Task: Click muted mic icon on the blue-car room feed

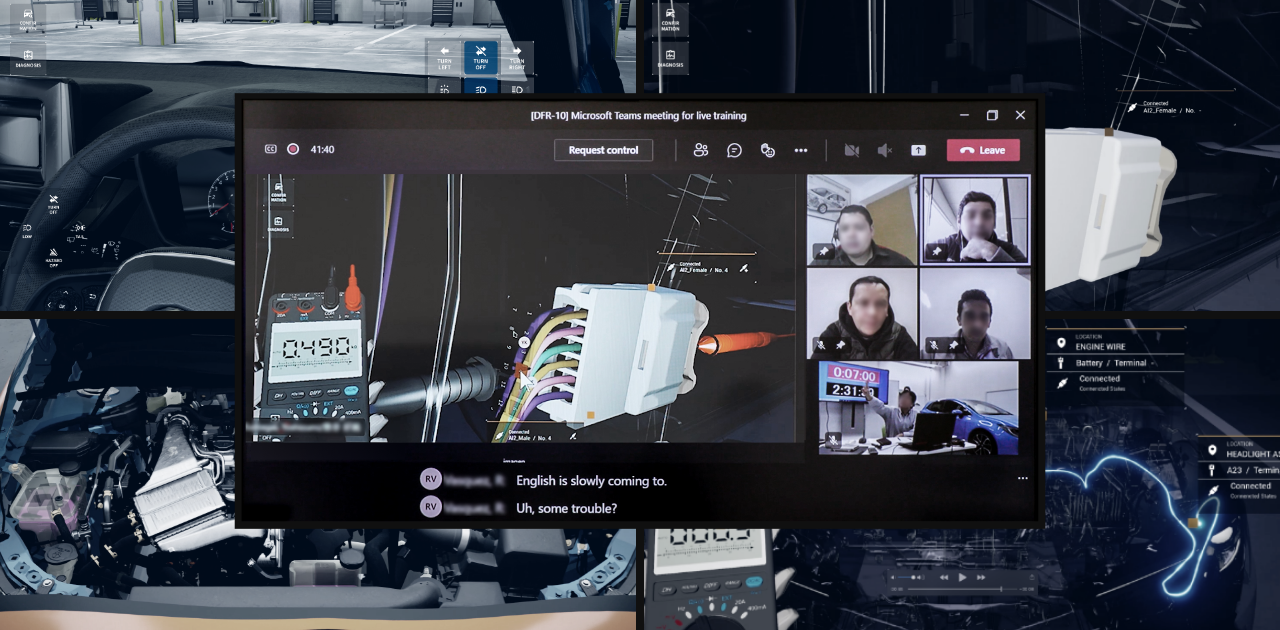Action: [x=831, y=439]
